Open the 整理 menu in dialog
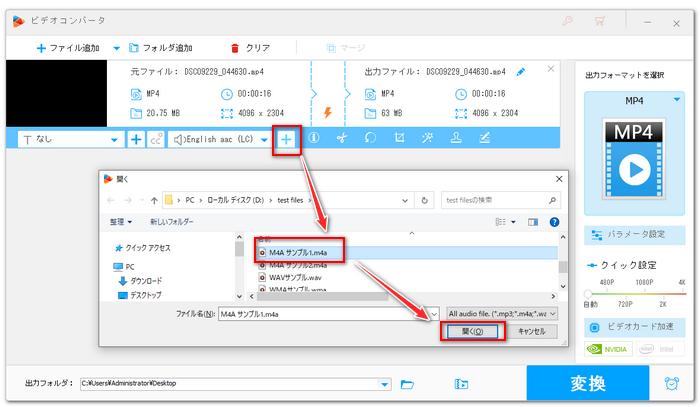This screenshot has width=700, height=407. 121,222
